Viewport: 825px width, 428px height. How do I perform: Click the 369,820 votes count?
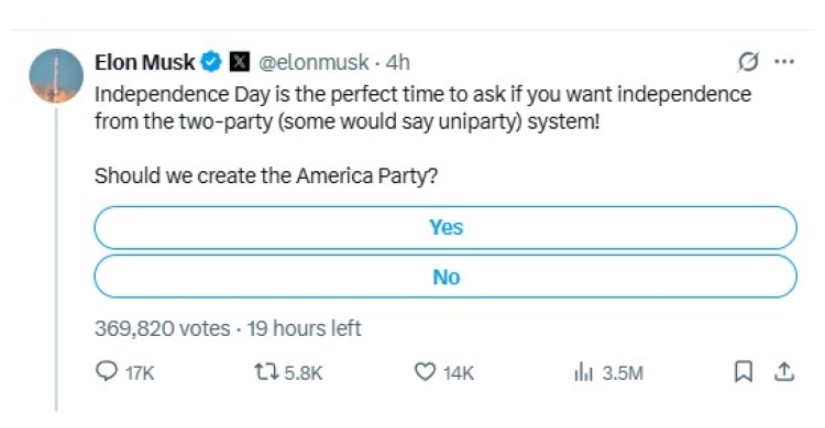162,328
